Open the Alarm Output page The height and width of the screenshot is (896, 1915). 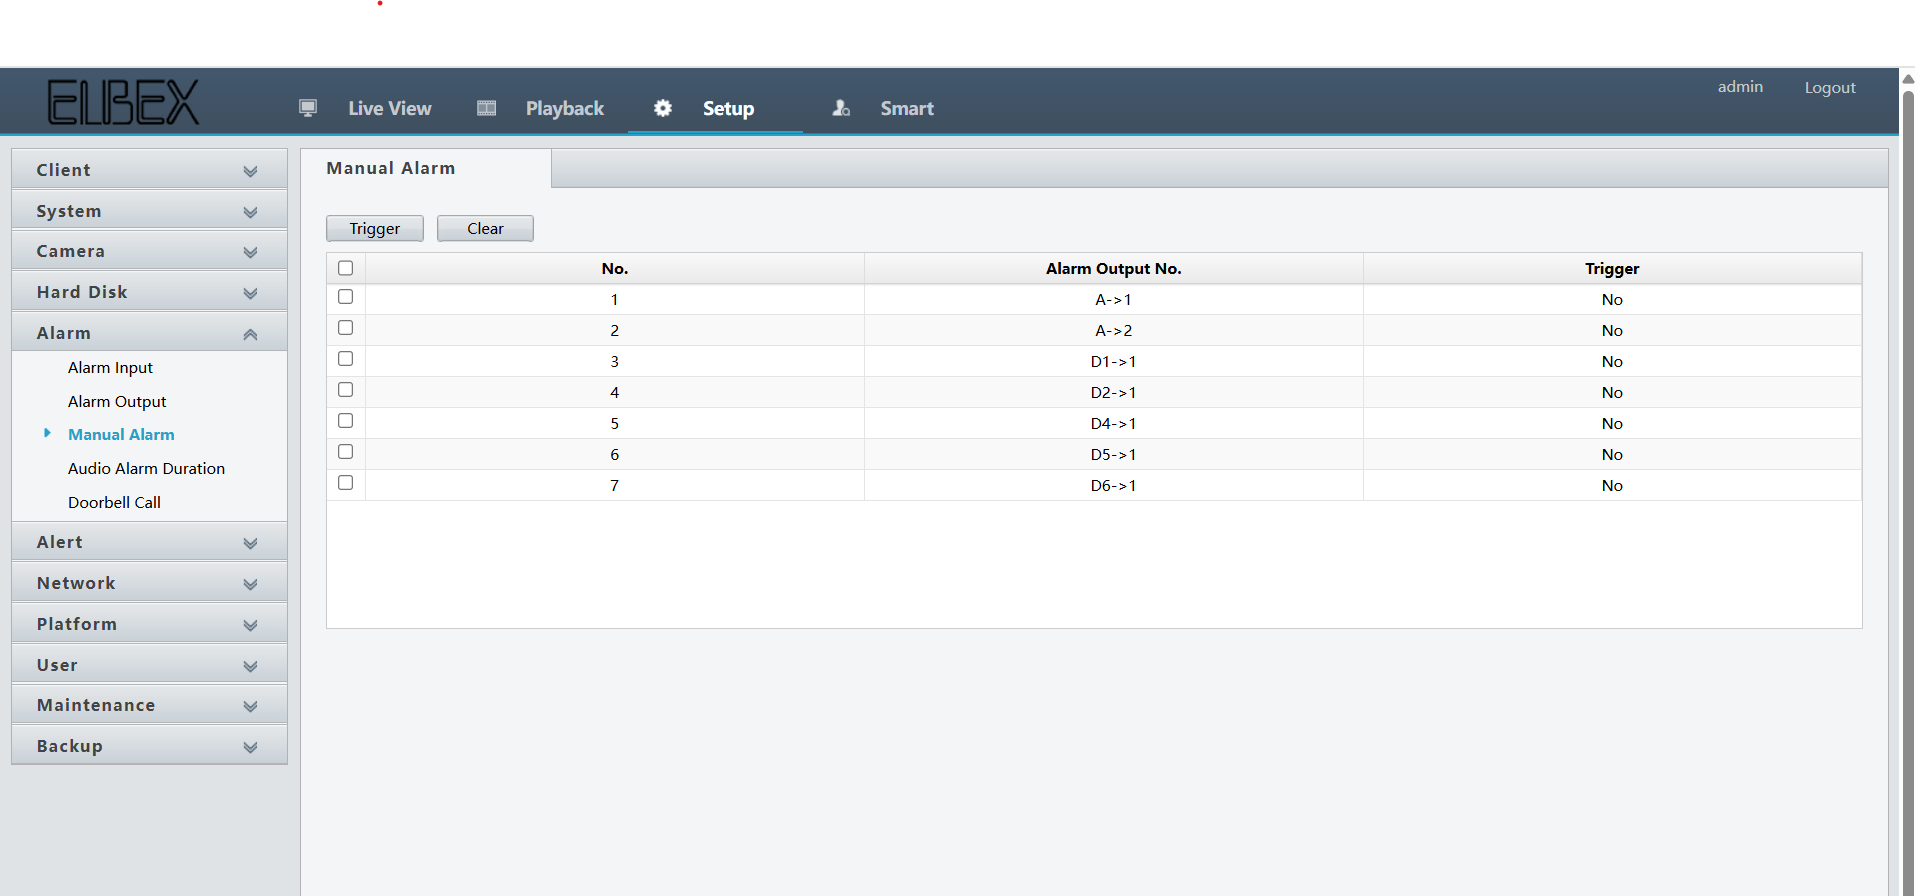click(117, 401)
